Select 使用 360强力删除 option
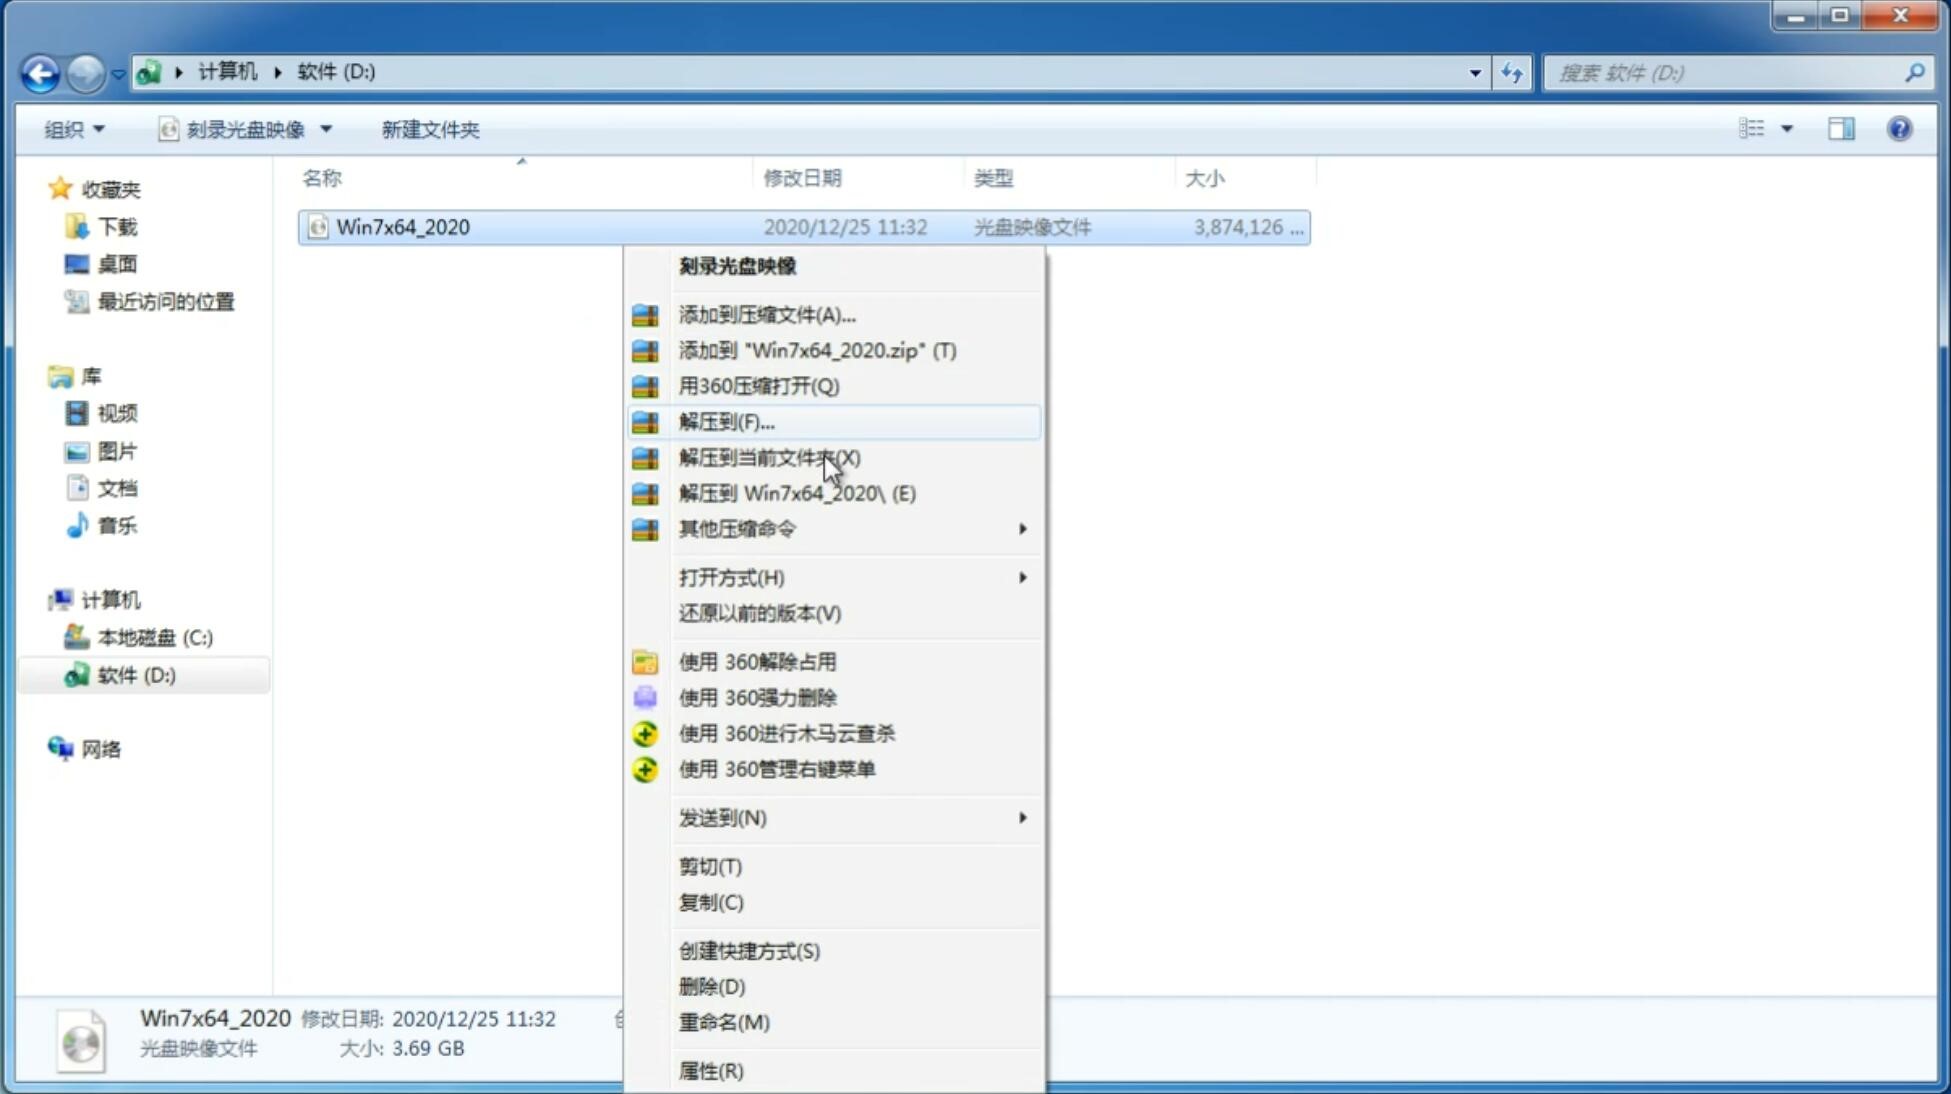This screenshot has width=1951, height=1094. (x=758, y=697)
